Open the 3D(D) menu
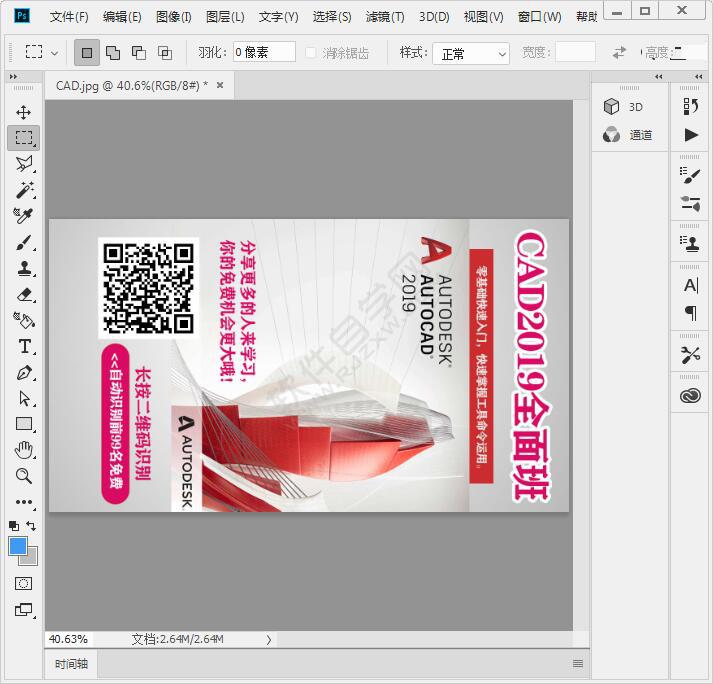The height and width of the screenshot is (684, 713). coord(434,17)
